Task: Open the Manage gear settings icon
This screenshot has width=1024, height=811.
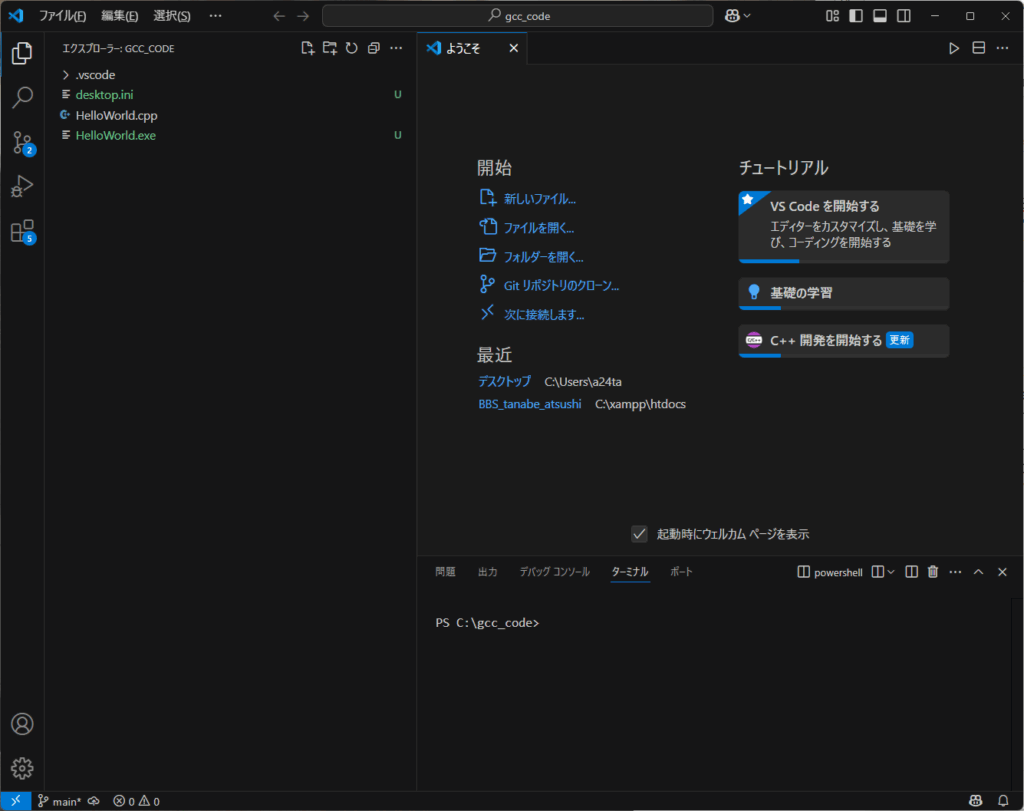Action: coord(22,769)
